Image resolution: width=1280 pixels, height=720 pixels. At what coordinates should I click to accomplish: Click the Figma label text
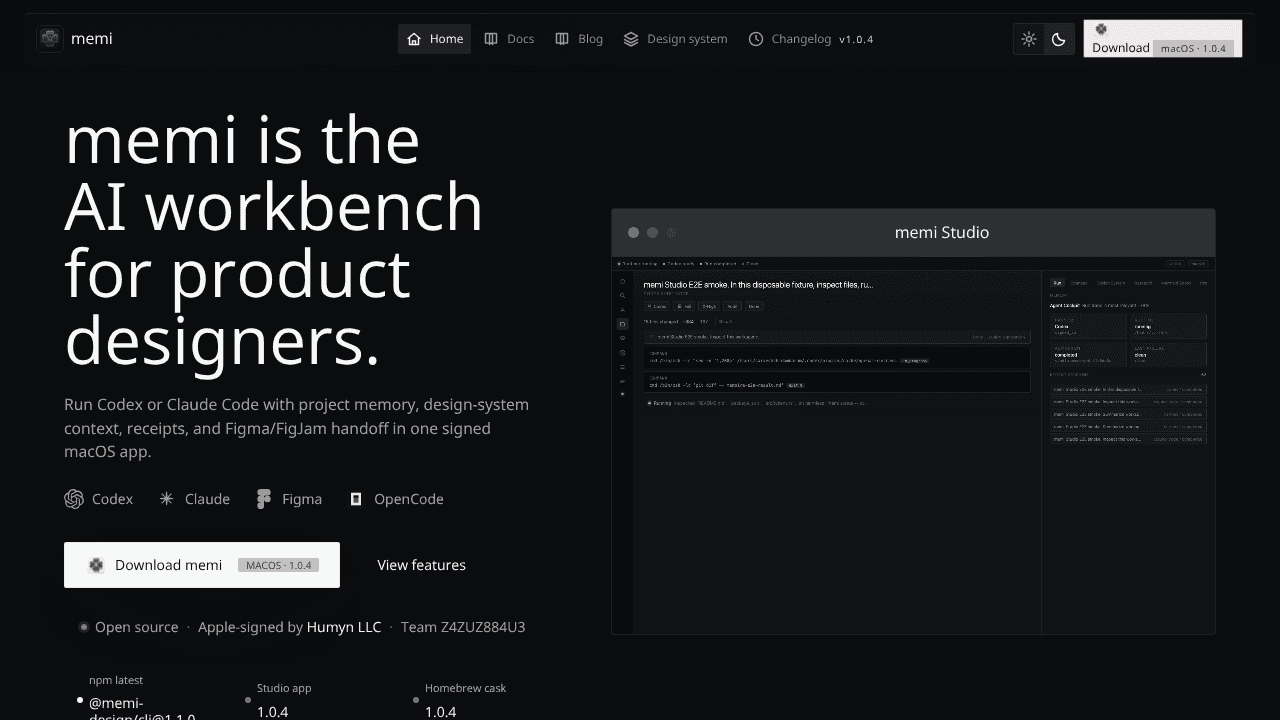pyautogui.click(x=302, y=499)
